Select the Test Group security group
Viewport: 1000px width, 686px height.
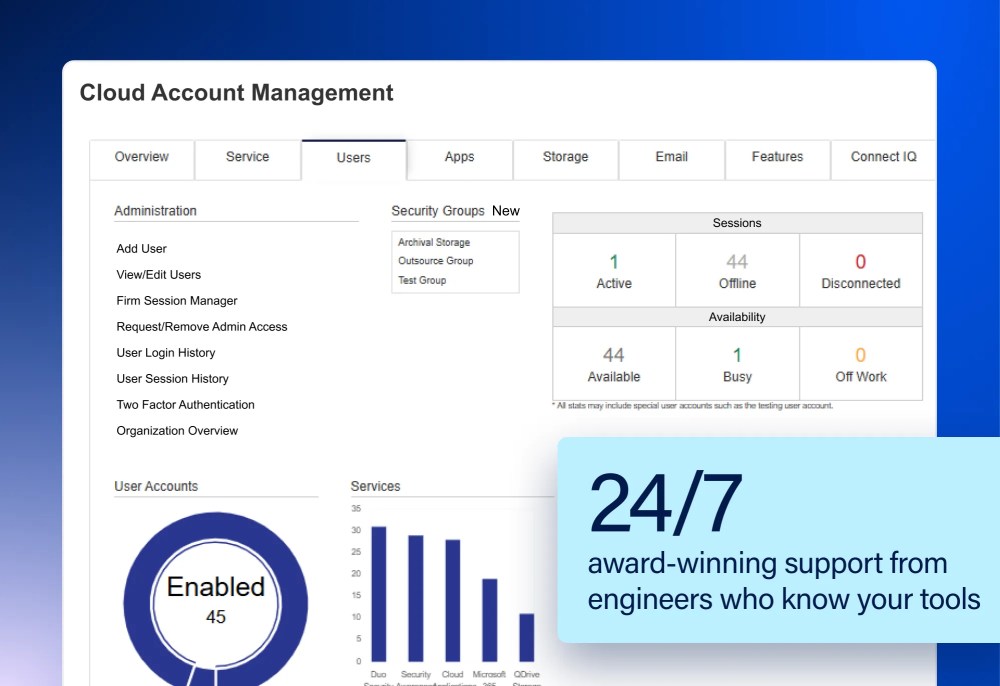pyautogui.click(x=420, y=280)
